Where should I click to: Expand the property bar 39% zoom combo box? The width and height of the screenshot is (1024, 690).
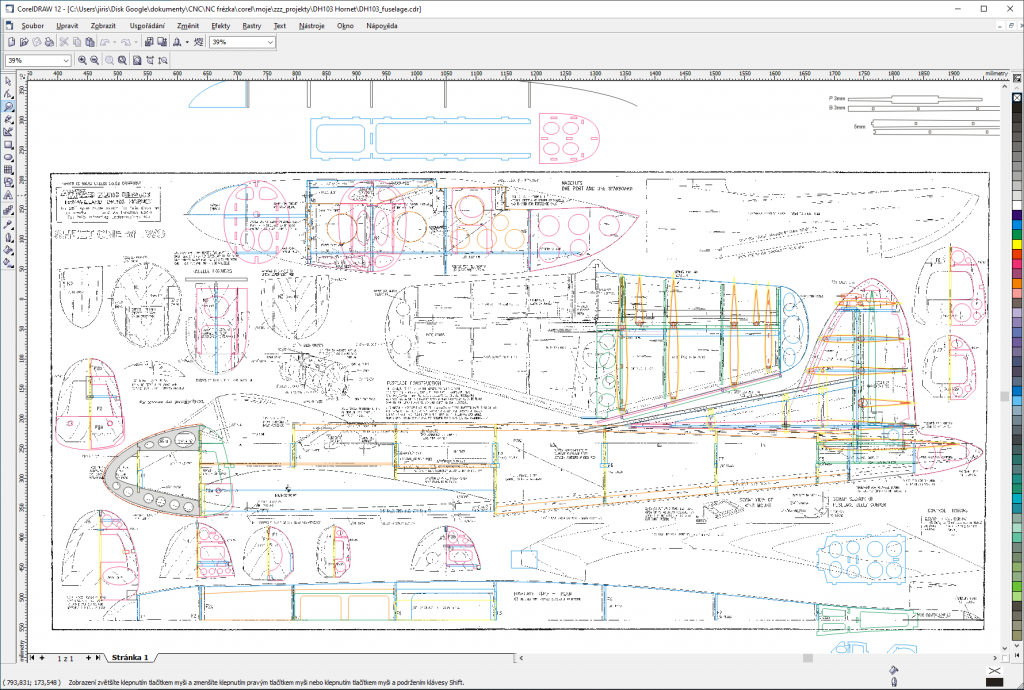pos(66,60)
